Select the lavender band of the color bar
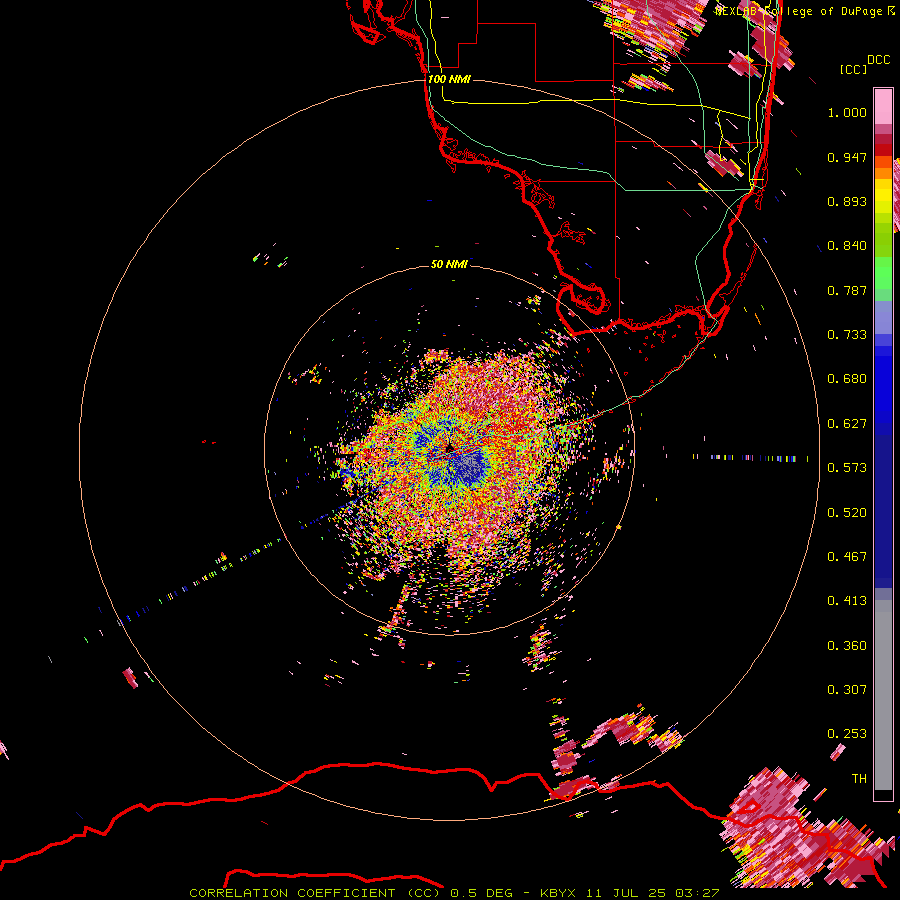 (x=883, y=317)
